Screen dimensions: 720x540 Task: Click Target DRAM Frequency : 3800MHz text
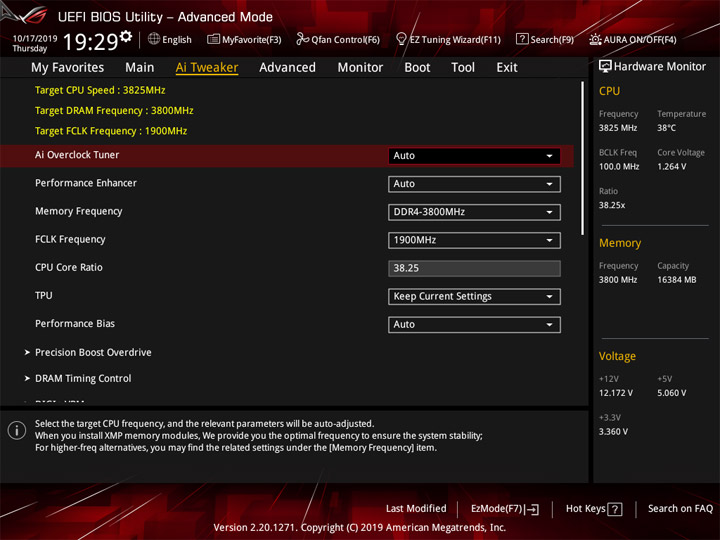[x=114, y=111]
